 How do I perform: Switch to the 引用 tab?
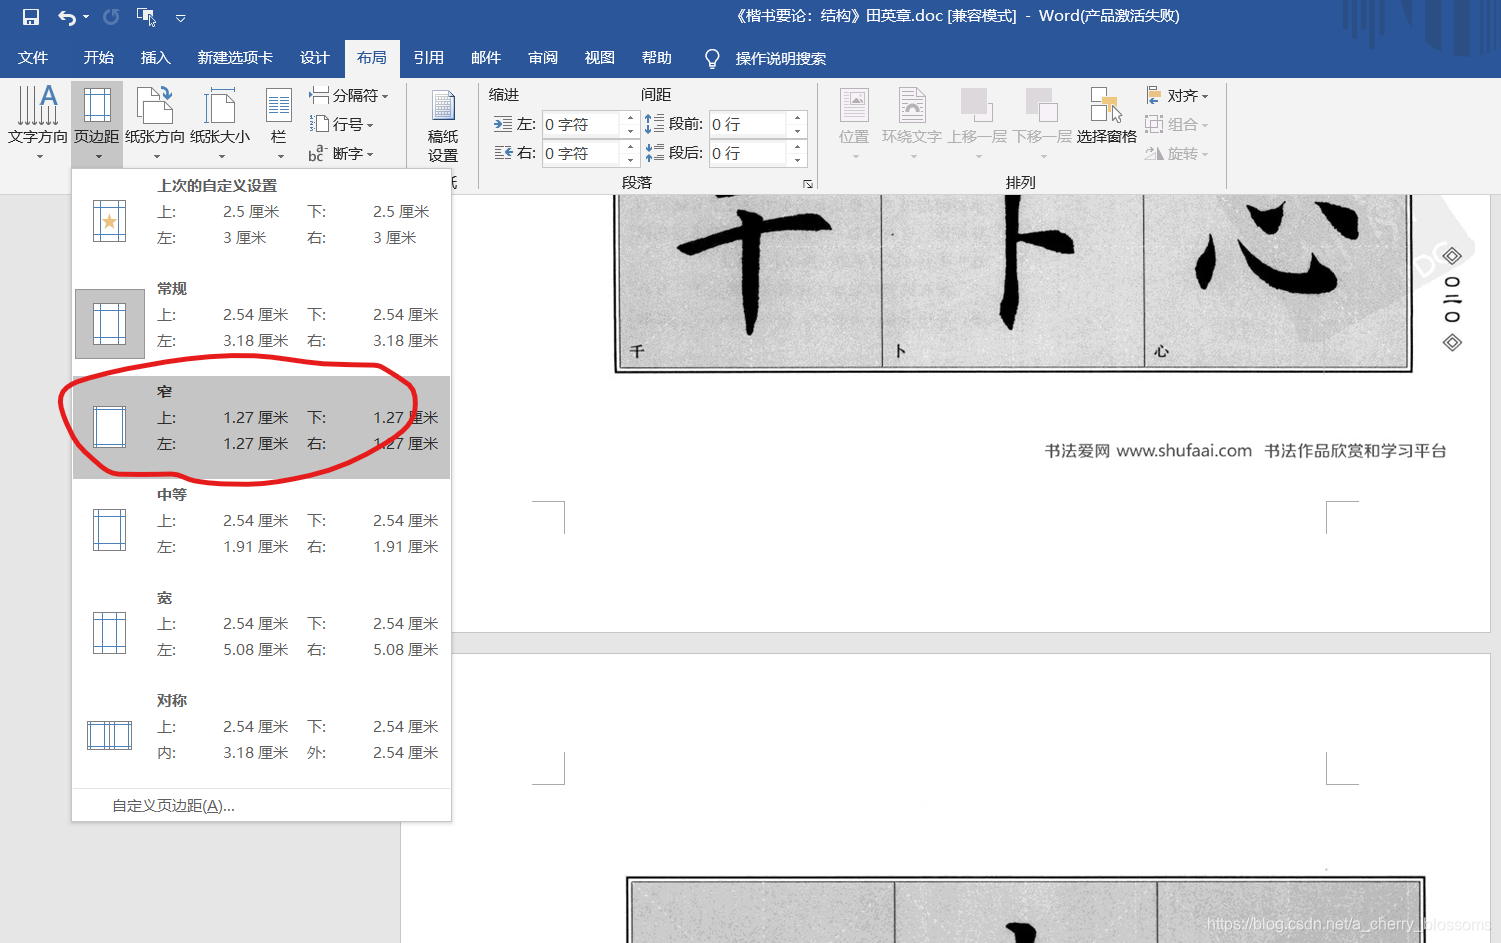428,58
